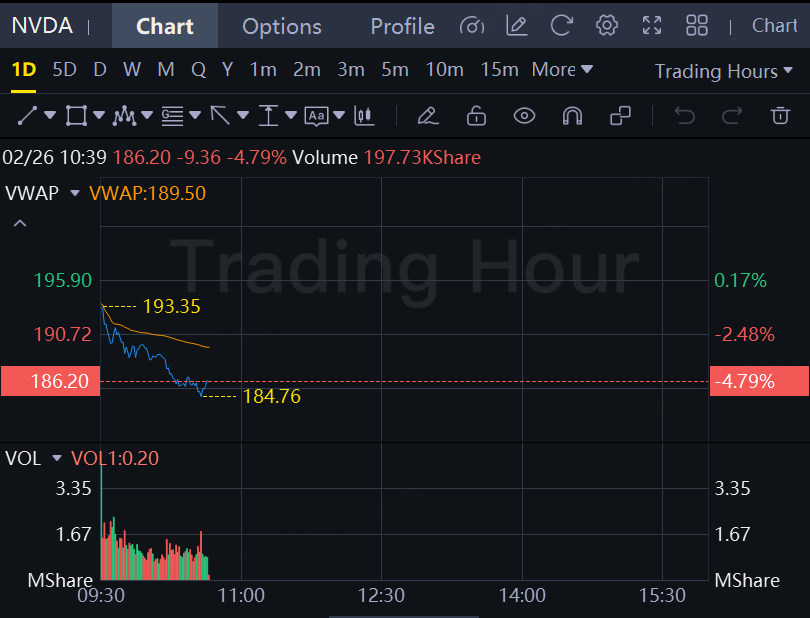This screenshot has width=810, height=618.
Task: Switch to the Profile tab
Action: point(402,26)
